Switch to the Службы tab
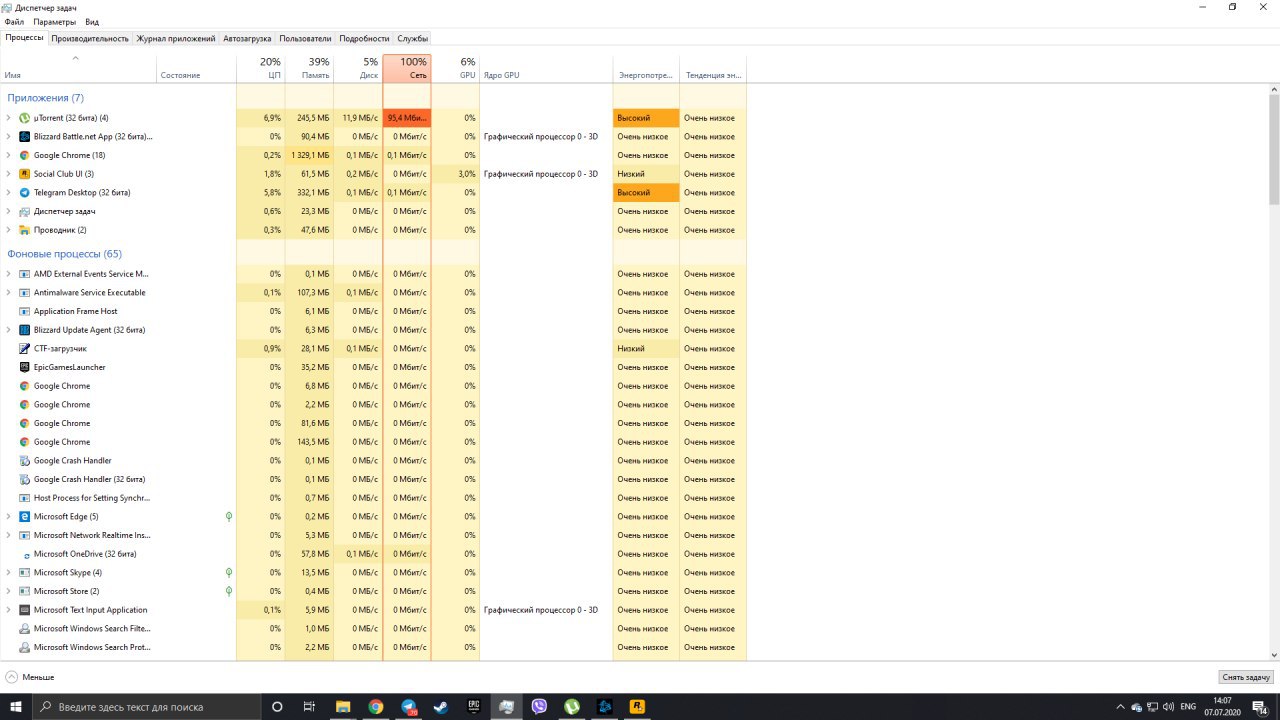This screenshot has width=1280, height=720. [413, 38]
